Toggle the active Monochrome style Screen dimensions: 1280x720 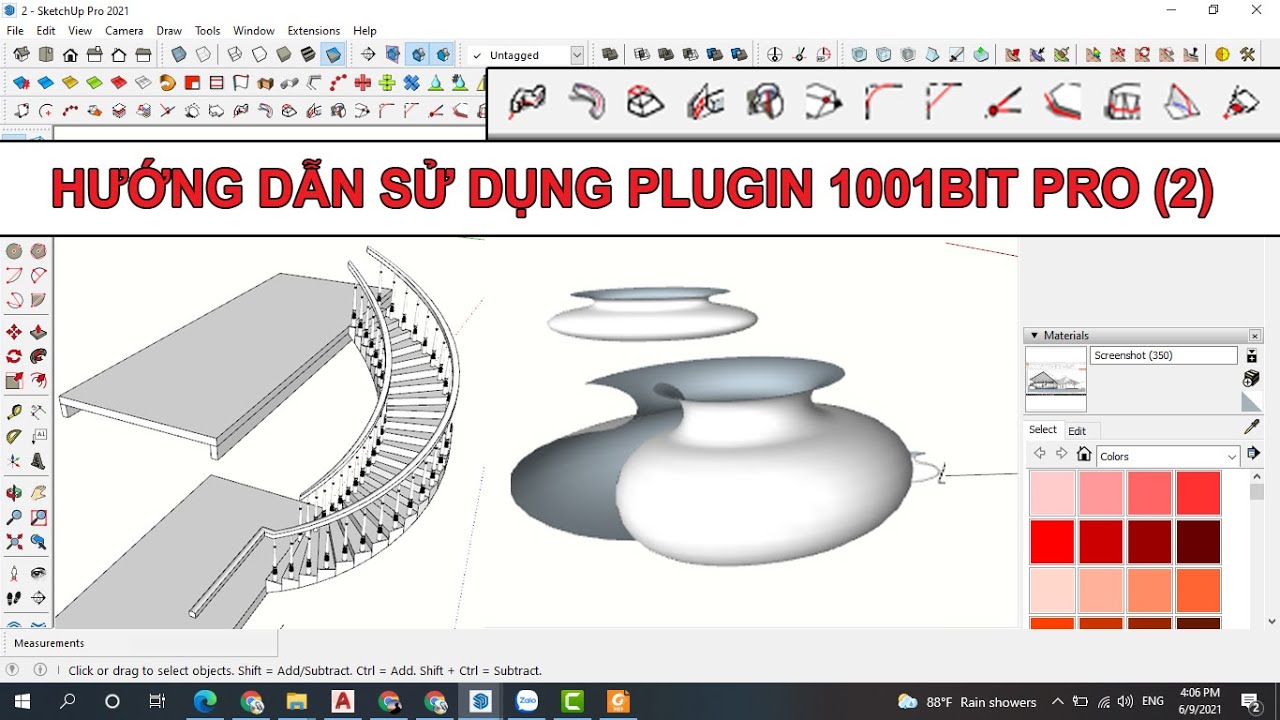pyautogui.click(x=334, y=55)
